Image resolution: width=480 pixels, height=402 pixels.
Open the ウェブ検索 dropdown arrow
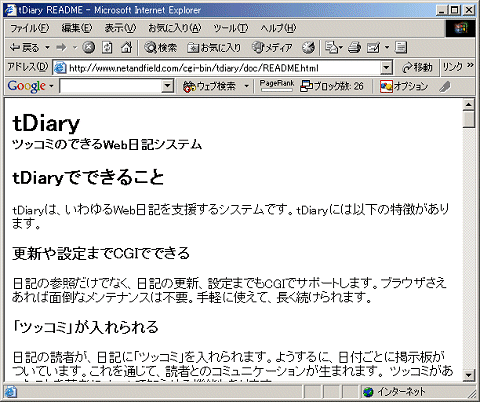[246, 86]
